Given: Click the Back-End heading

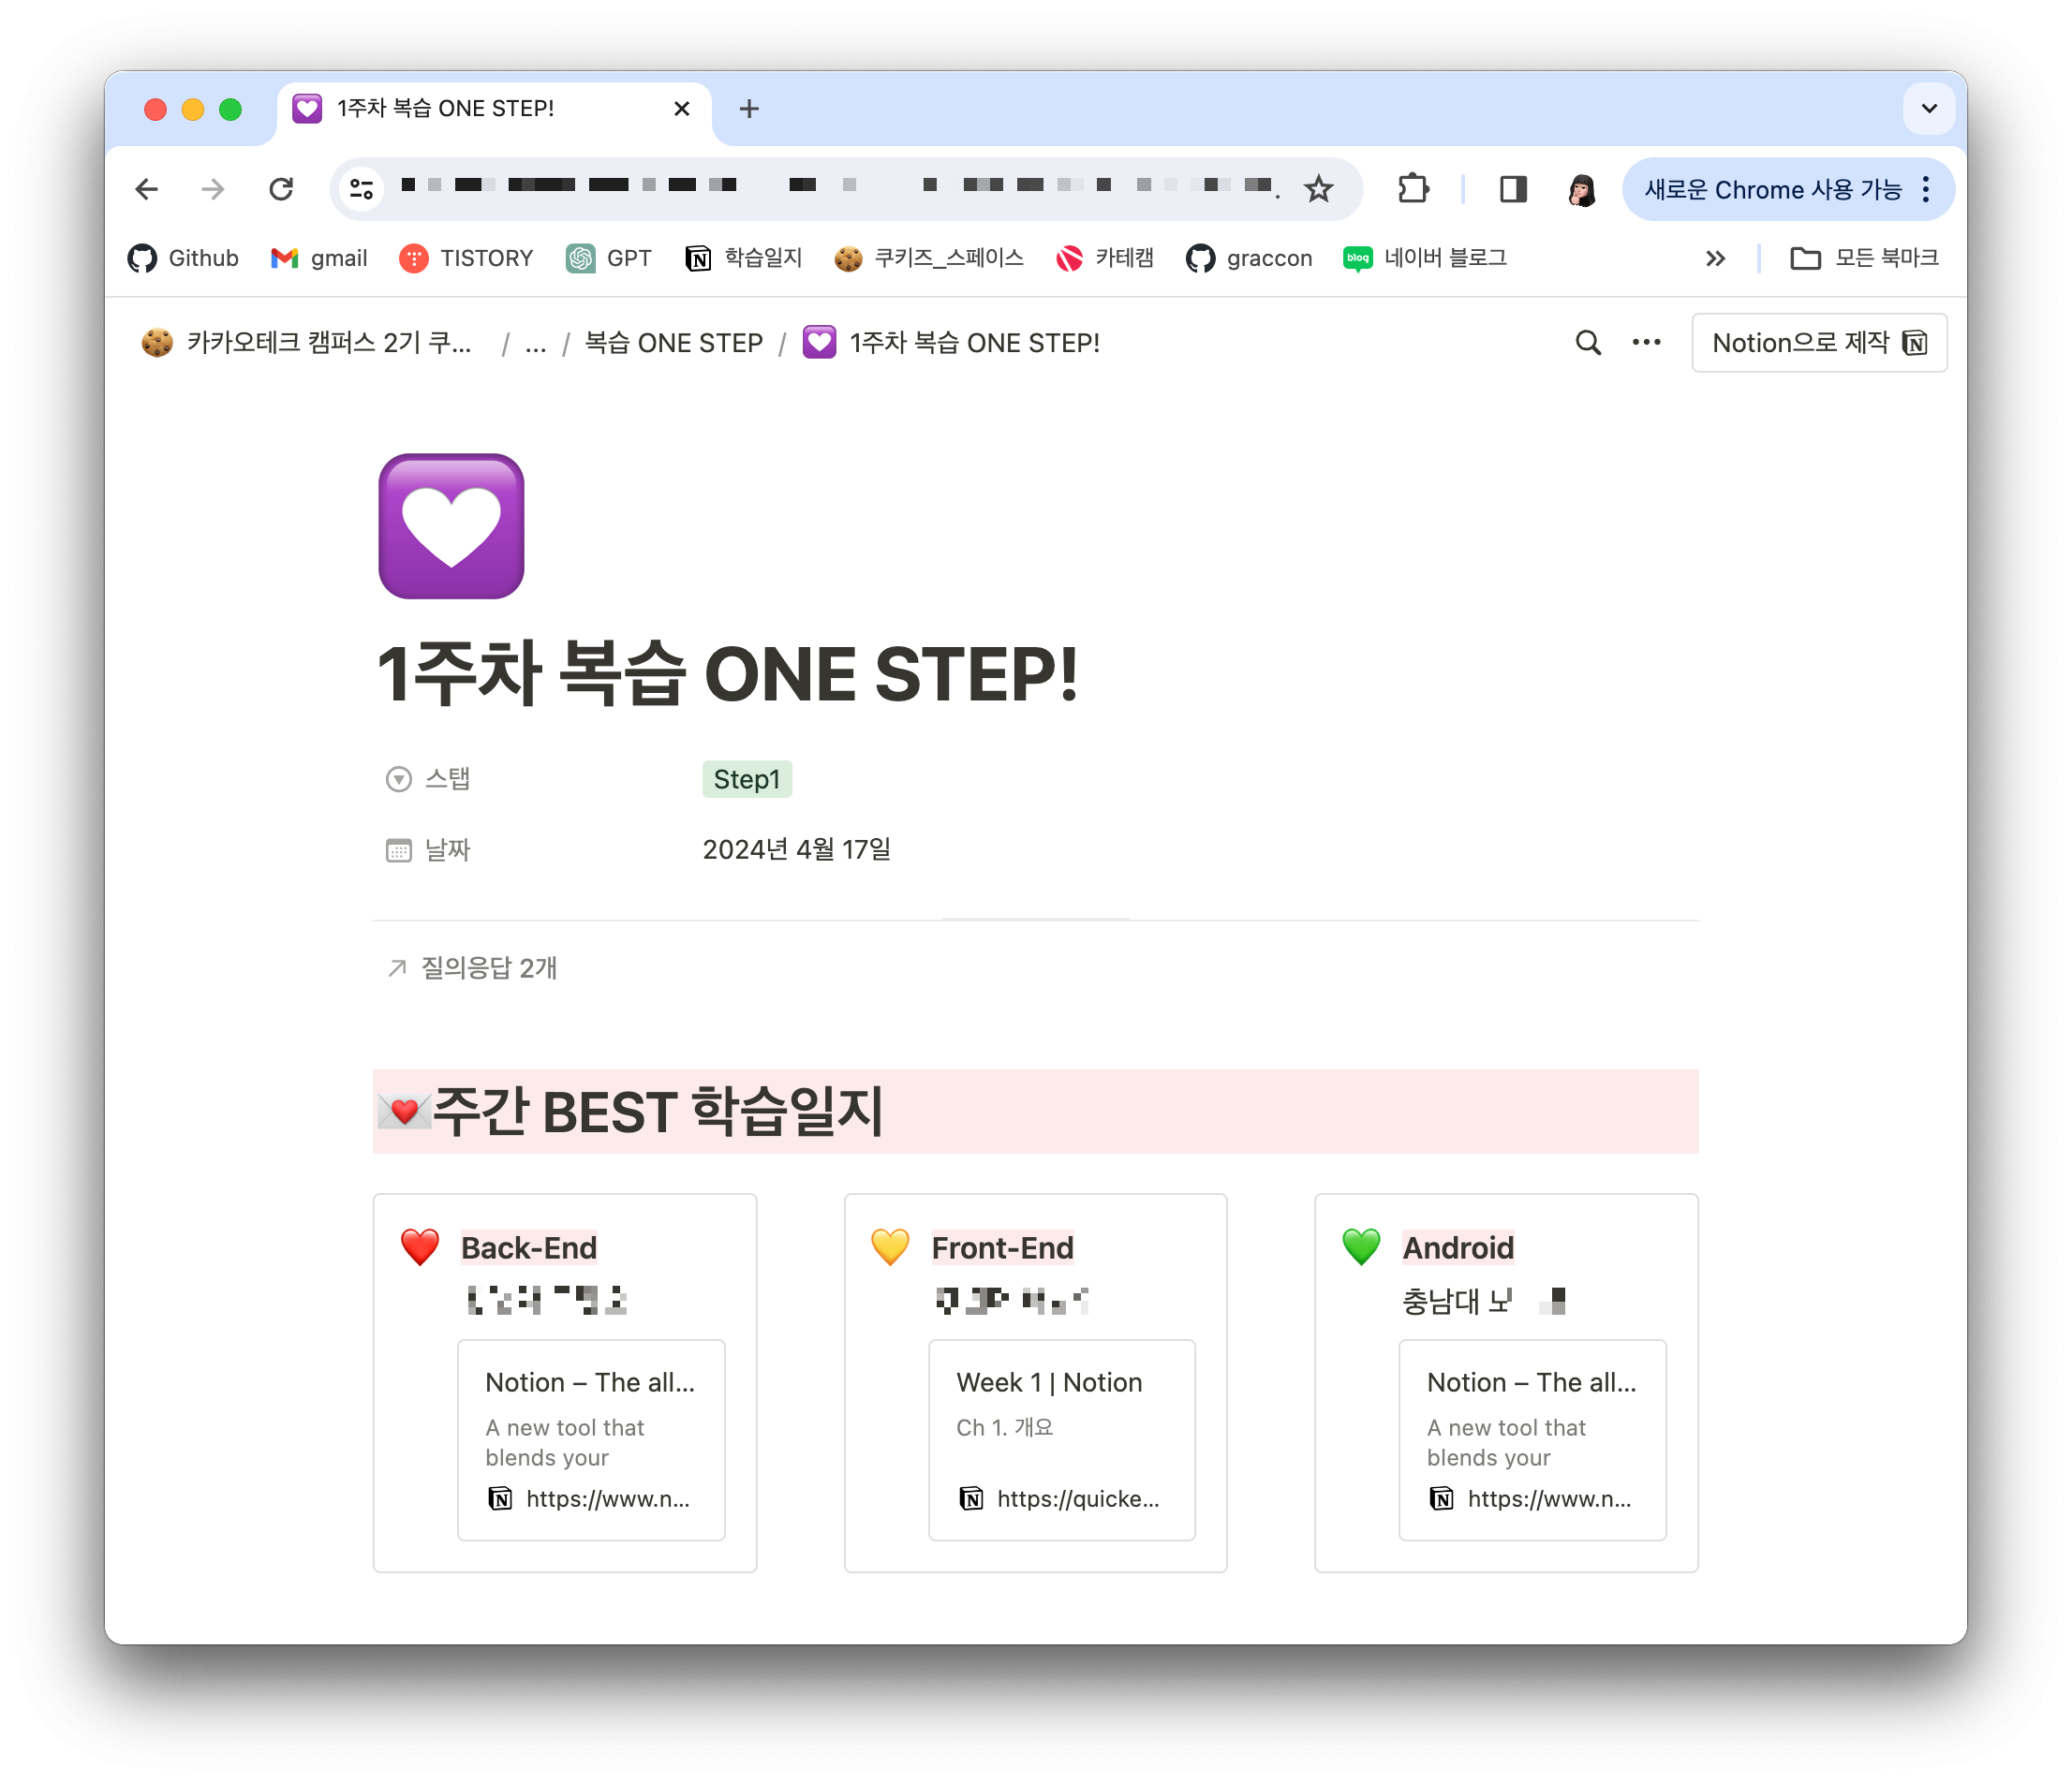Looking at the screenshot, I should point(529,1248).
